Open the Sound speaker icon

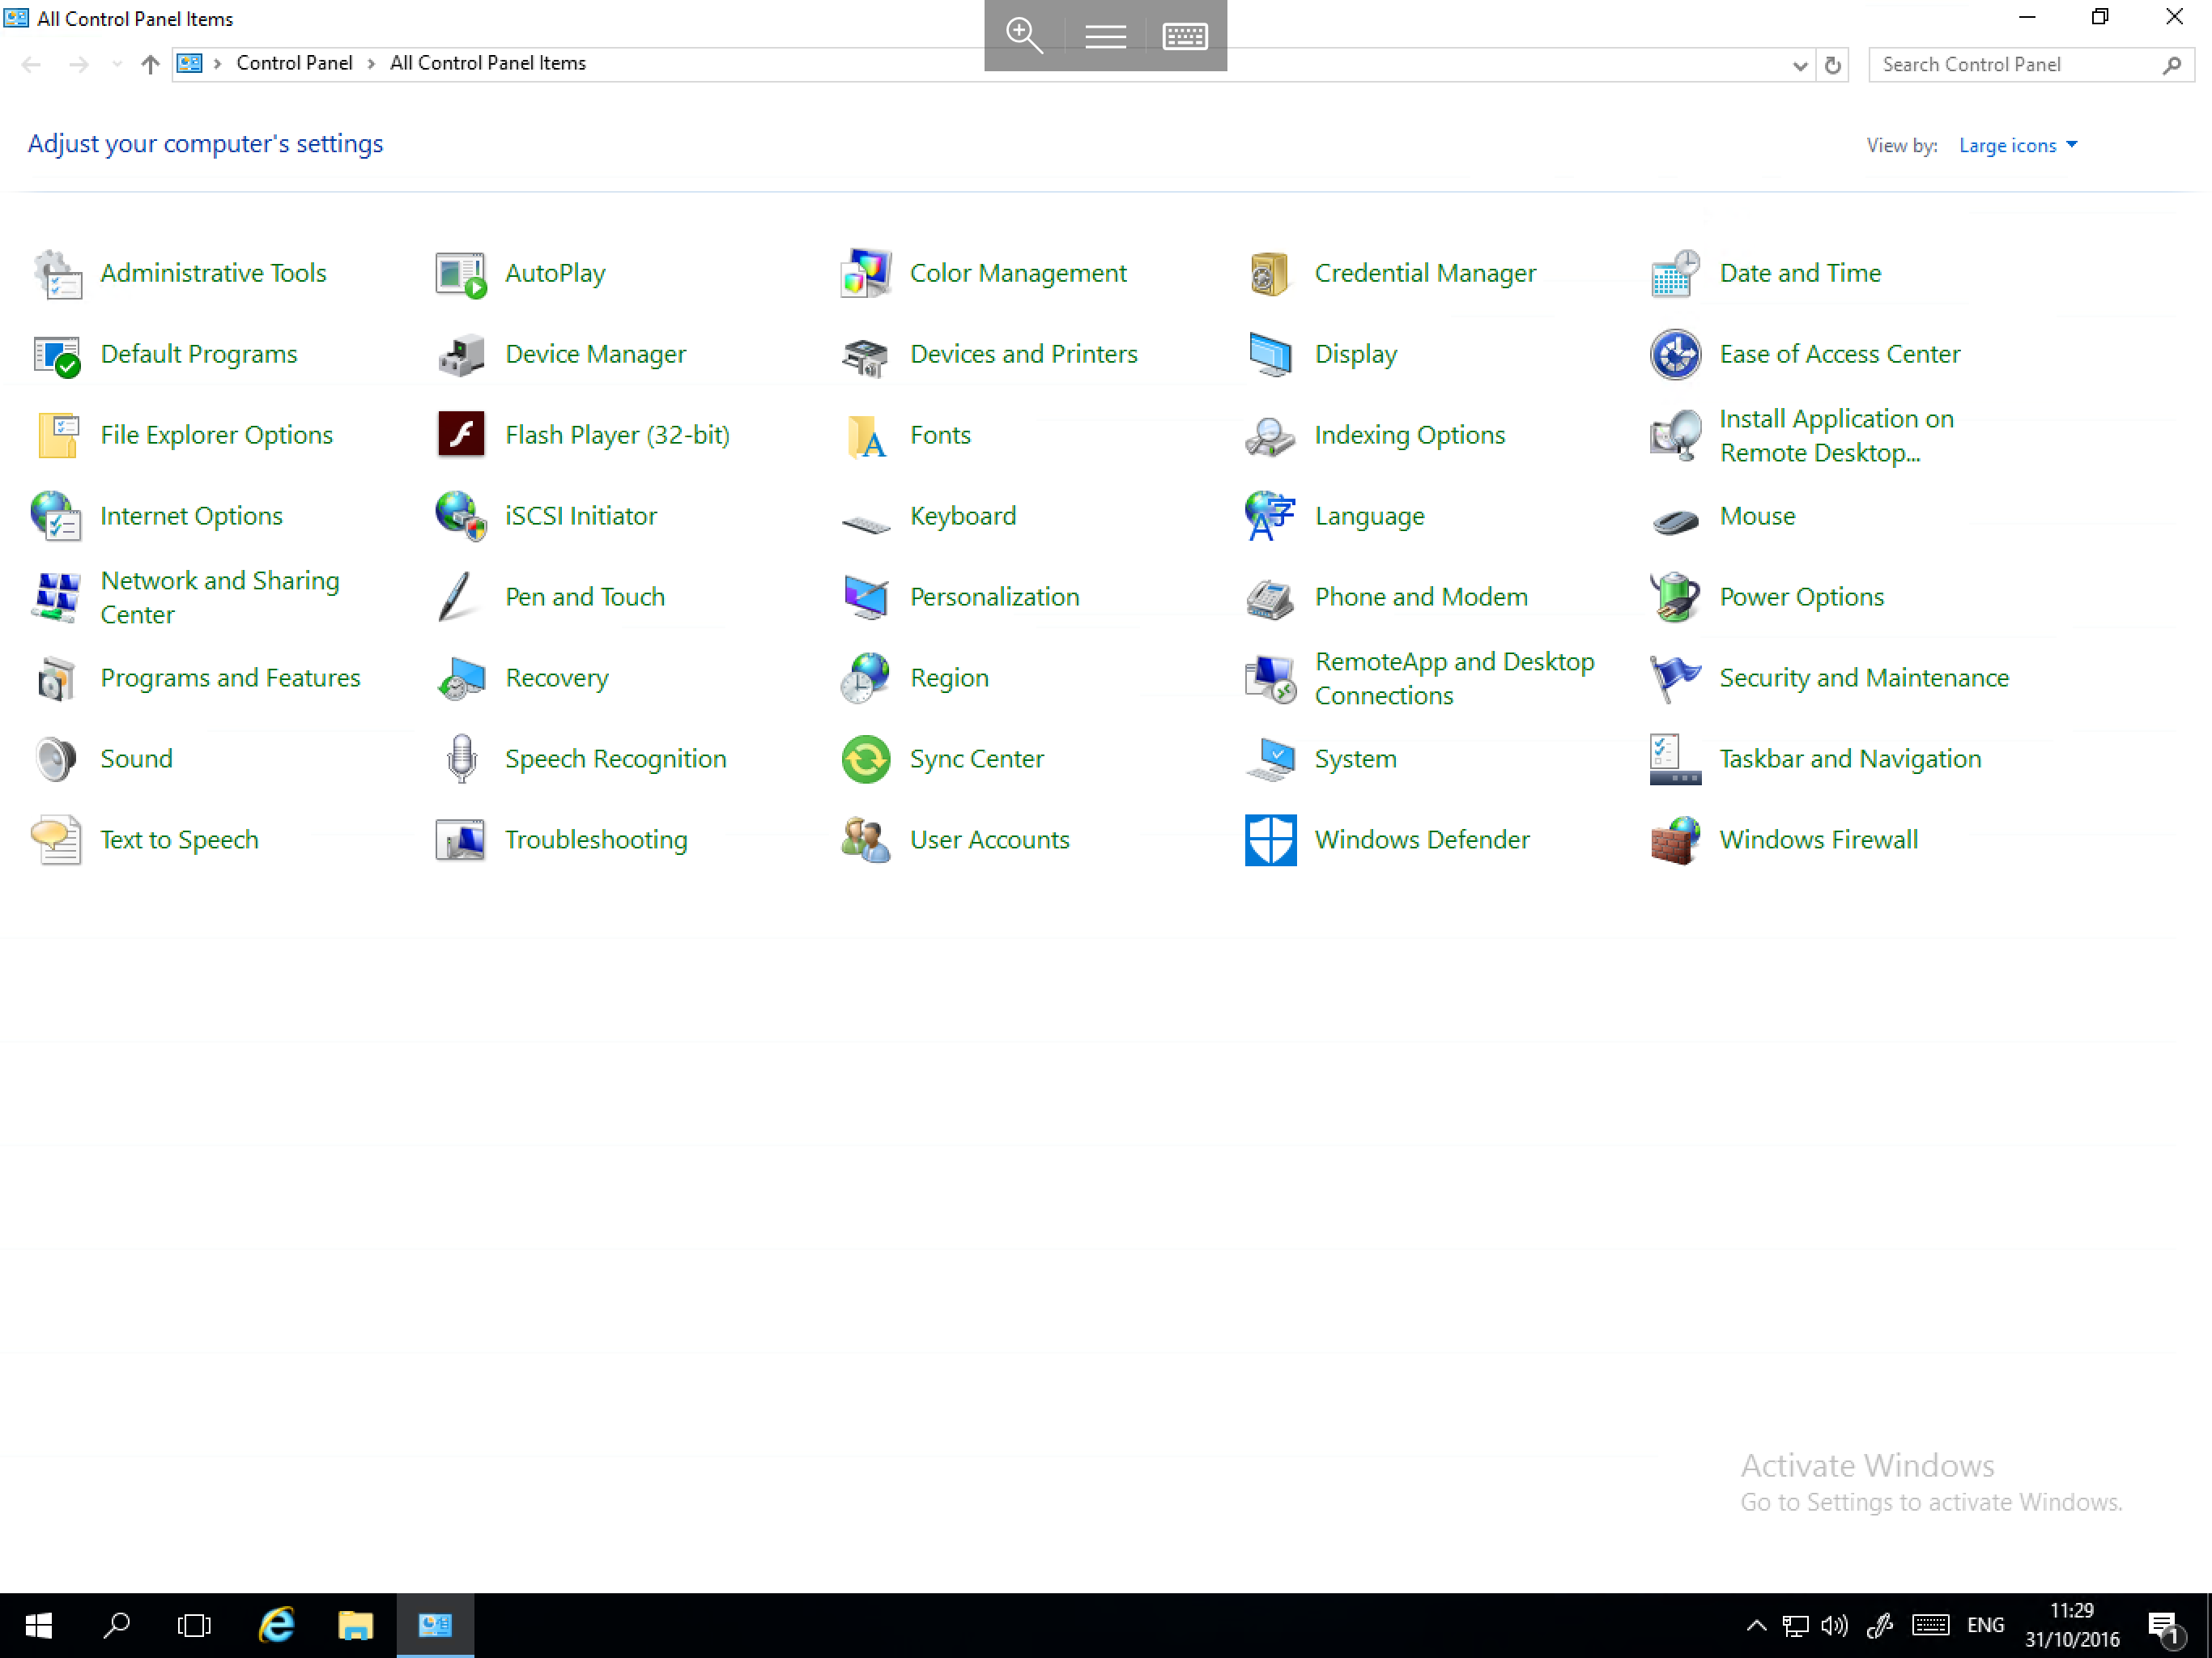click(57, 760)
